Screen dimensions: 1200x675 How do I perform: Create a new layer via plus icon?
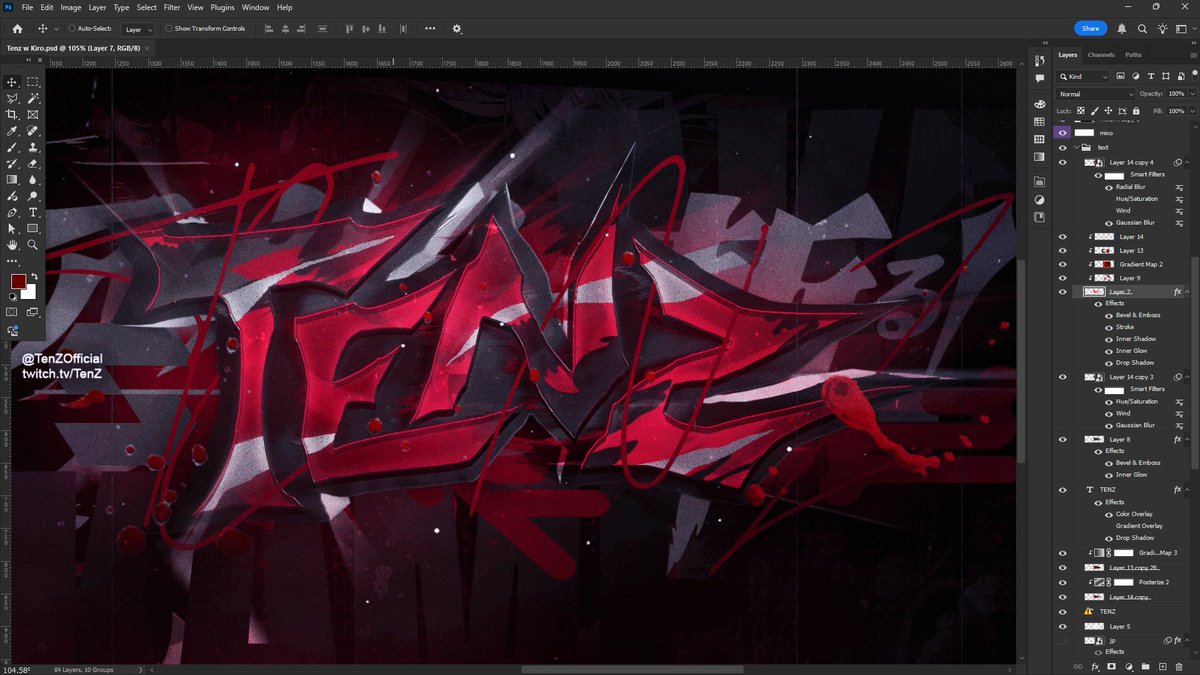pyautogui.click(x=1162, y=666)
